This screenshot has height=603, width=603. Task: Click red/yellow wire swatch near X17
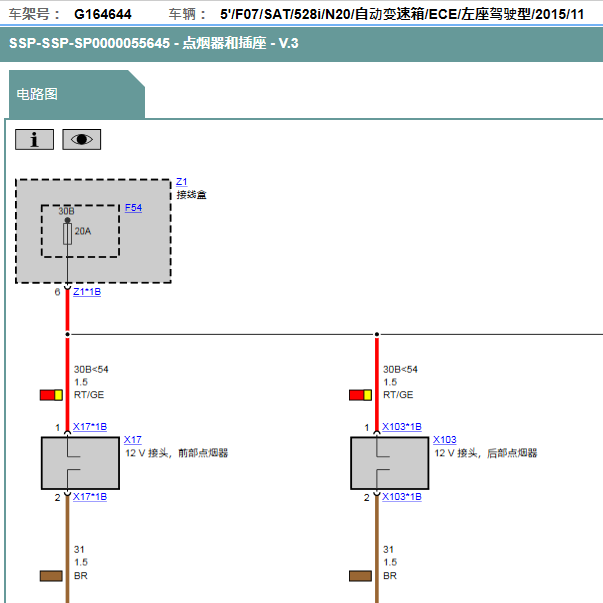51,395
